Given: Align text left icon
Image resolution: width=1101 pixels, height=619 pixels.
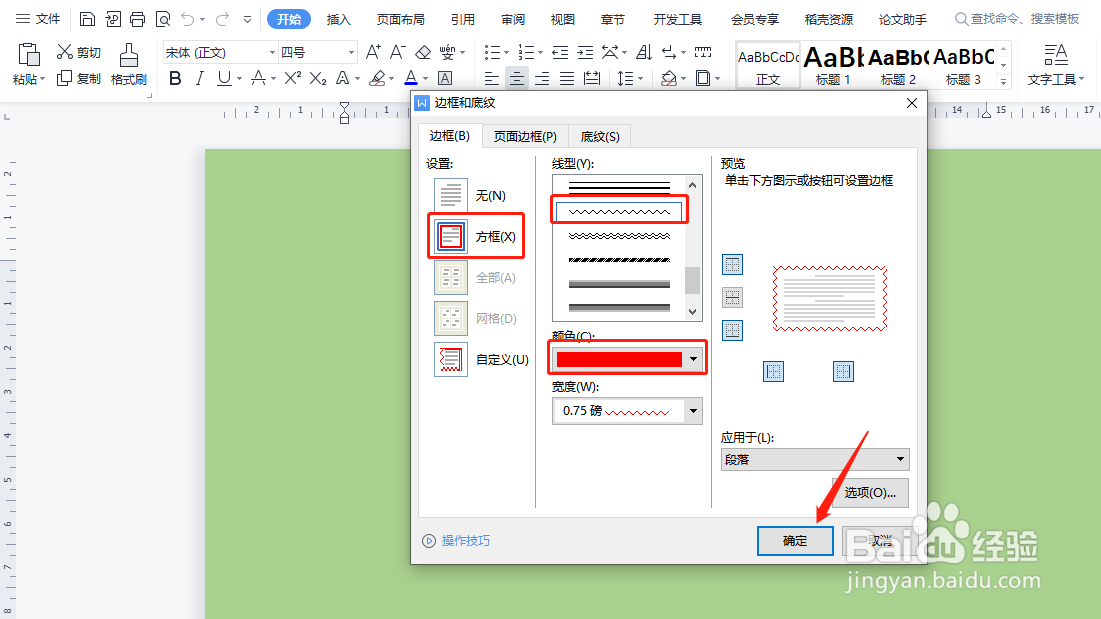Looking at the screenshot, I should pos(492,79).
